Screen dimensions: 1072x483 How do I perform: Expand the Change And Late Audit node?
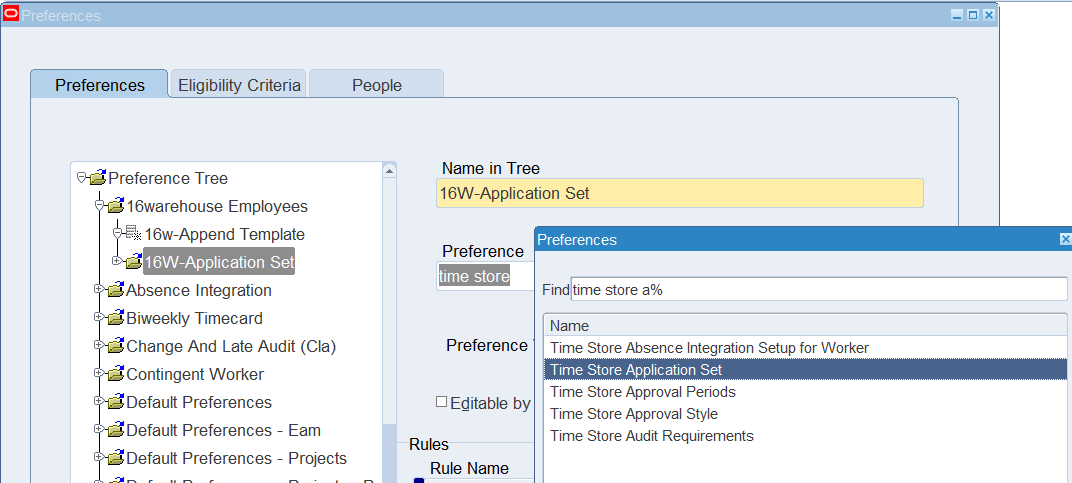tap(99, 345)
